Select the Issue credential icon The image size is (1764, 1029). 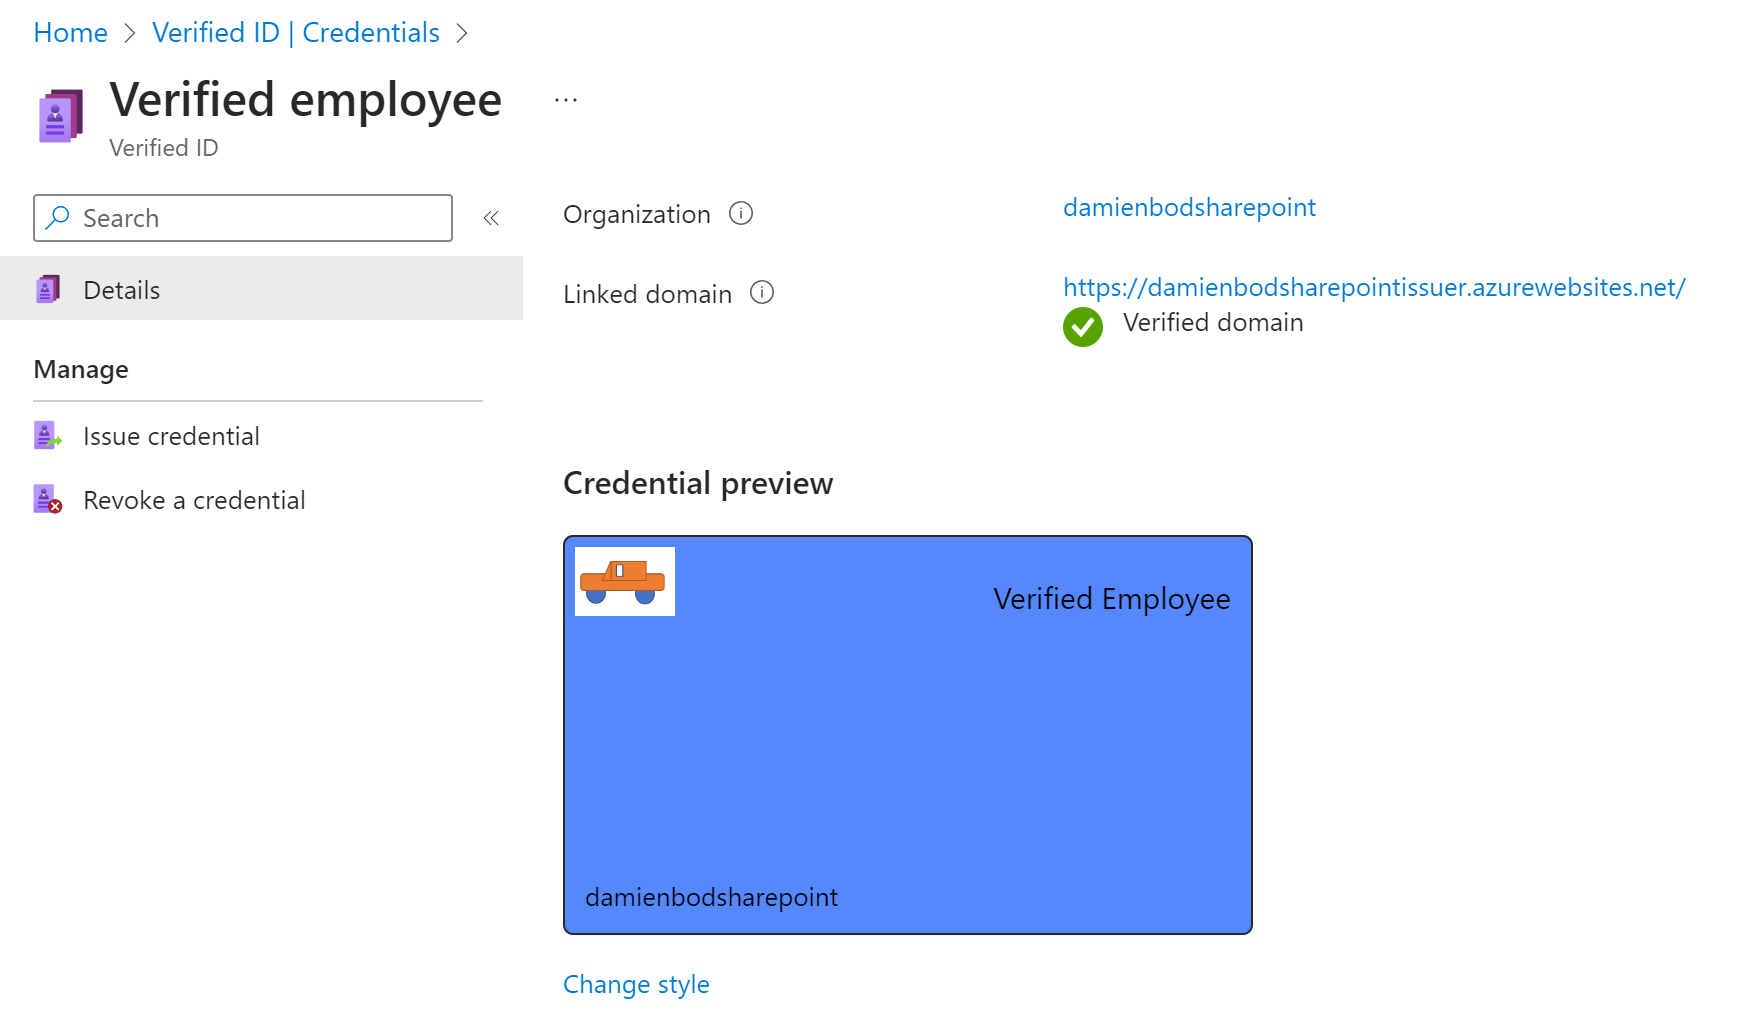tap(47, 435)
